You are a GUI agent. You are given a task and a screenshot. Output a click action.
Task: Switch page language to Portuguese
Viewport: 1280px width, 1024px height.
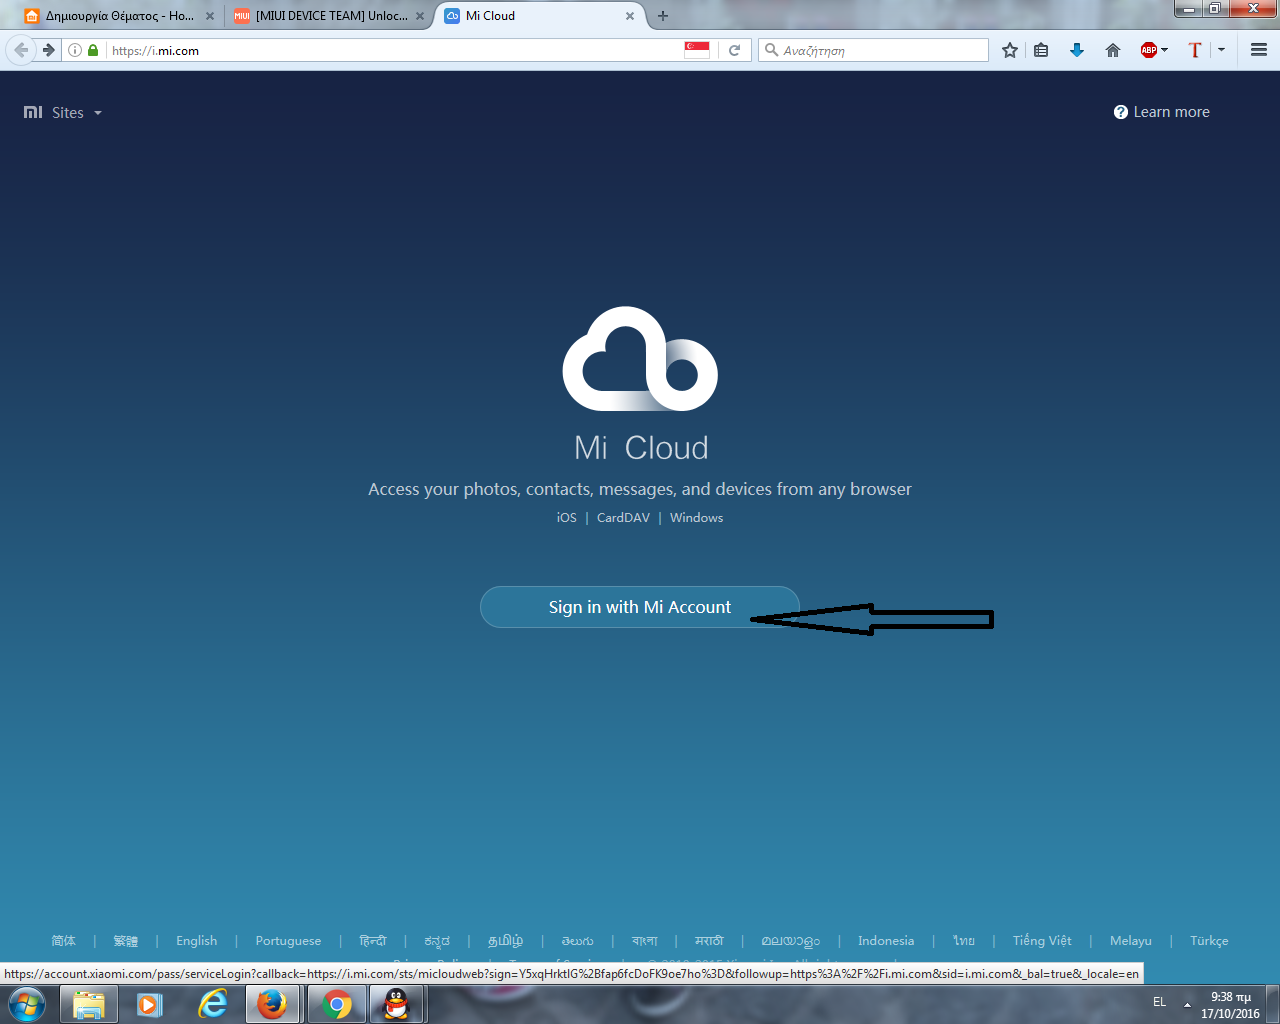click(x=288, y=941)
